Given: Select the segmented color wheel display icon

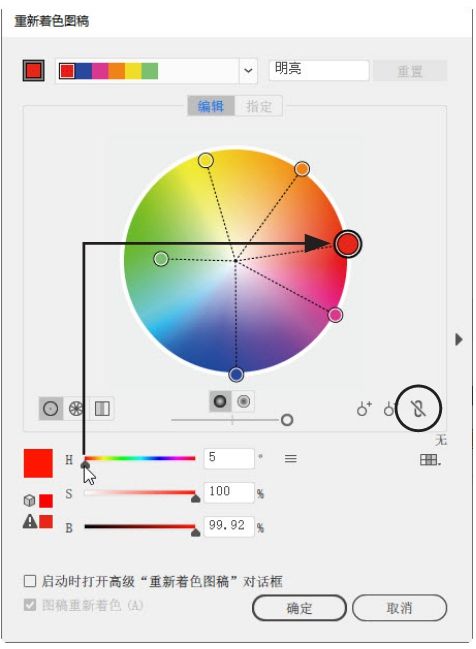Looking at the screenshot, I should click(x=76, y=409).
